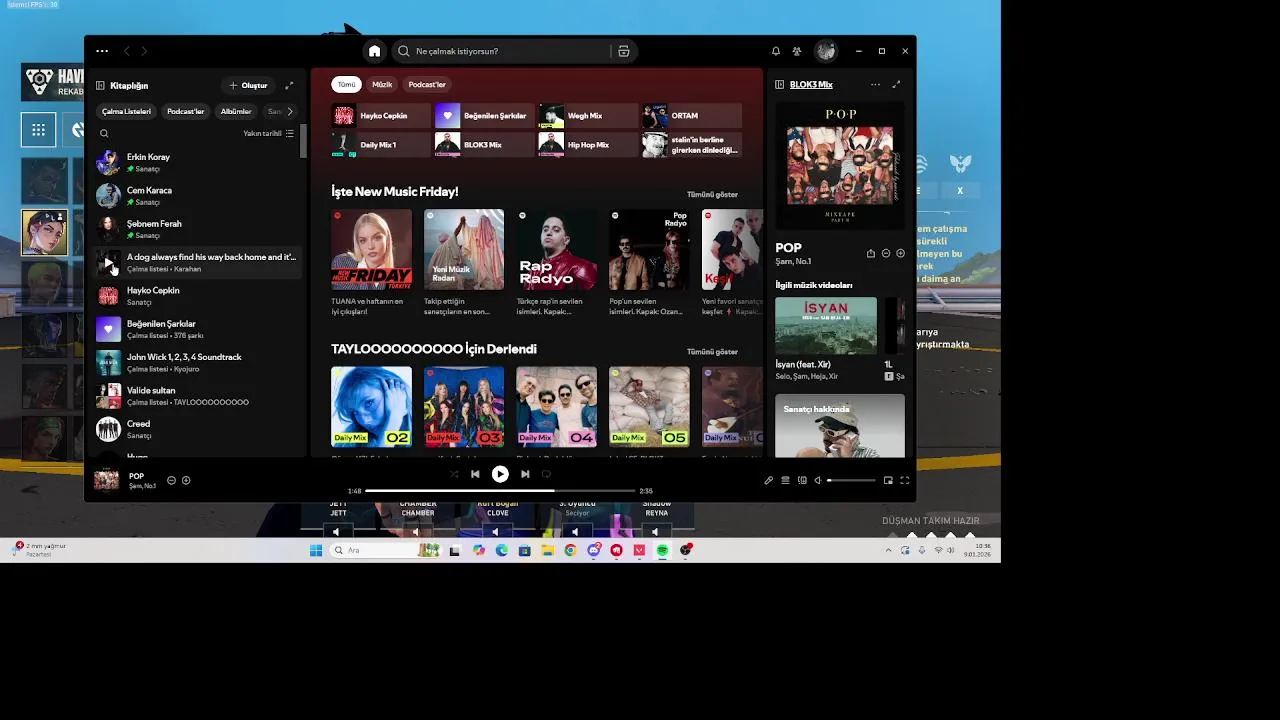
Task: Open the notifications bell in Spotify
Action: [x=776, y=51]
